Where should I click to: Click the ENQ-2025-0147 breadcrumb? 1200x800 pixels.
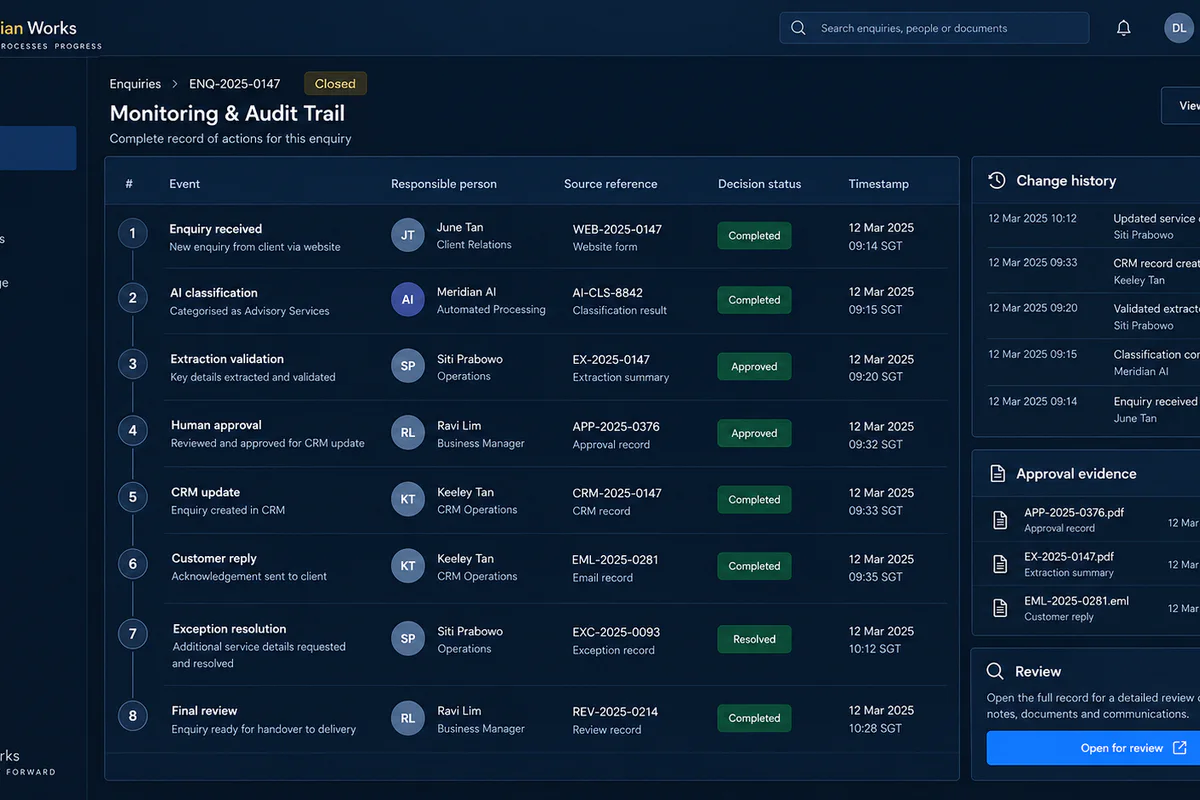click(234, 84)
